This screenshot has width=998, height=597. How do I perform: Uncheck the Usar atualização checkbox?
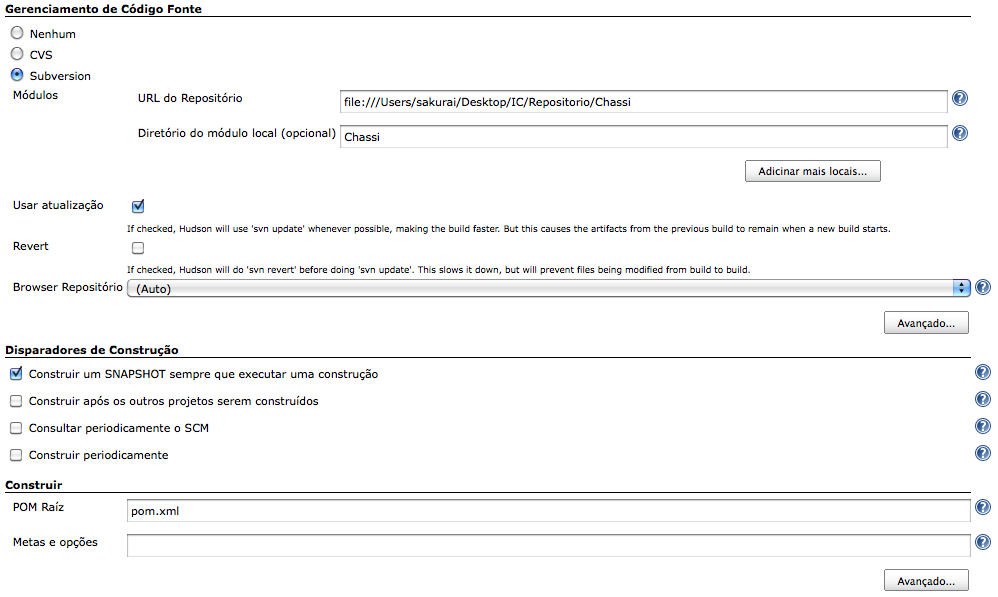click(138, 206)
